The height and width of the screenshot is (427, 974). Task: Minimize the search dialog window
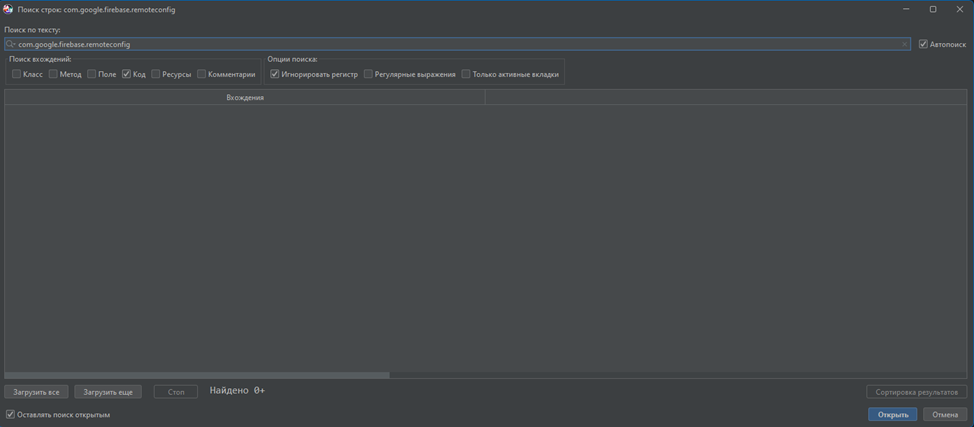(906, 9)
